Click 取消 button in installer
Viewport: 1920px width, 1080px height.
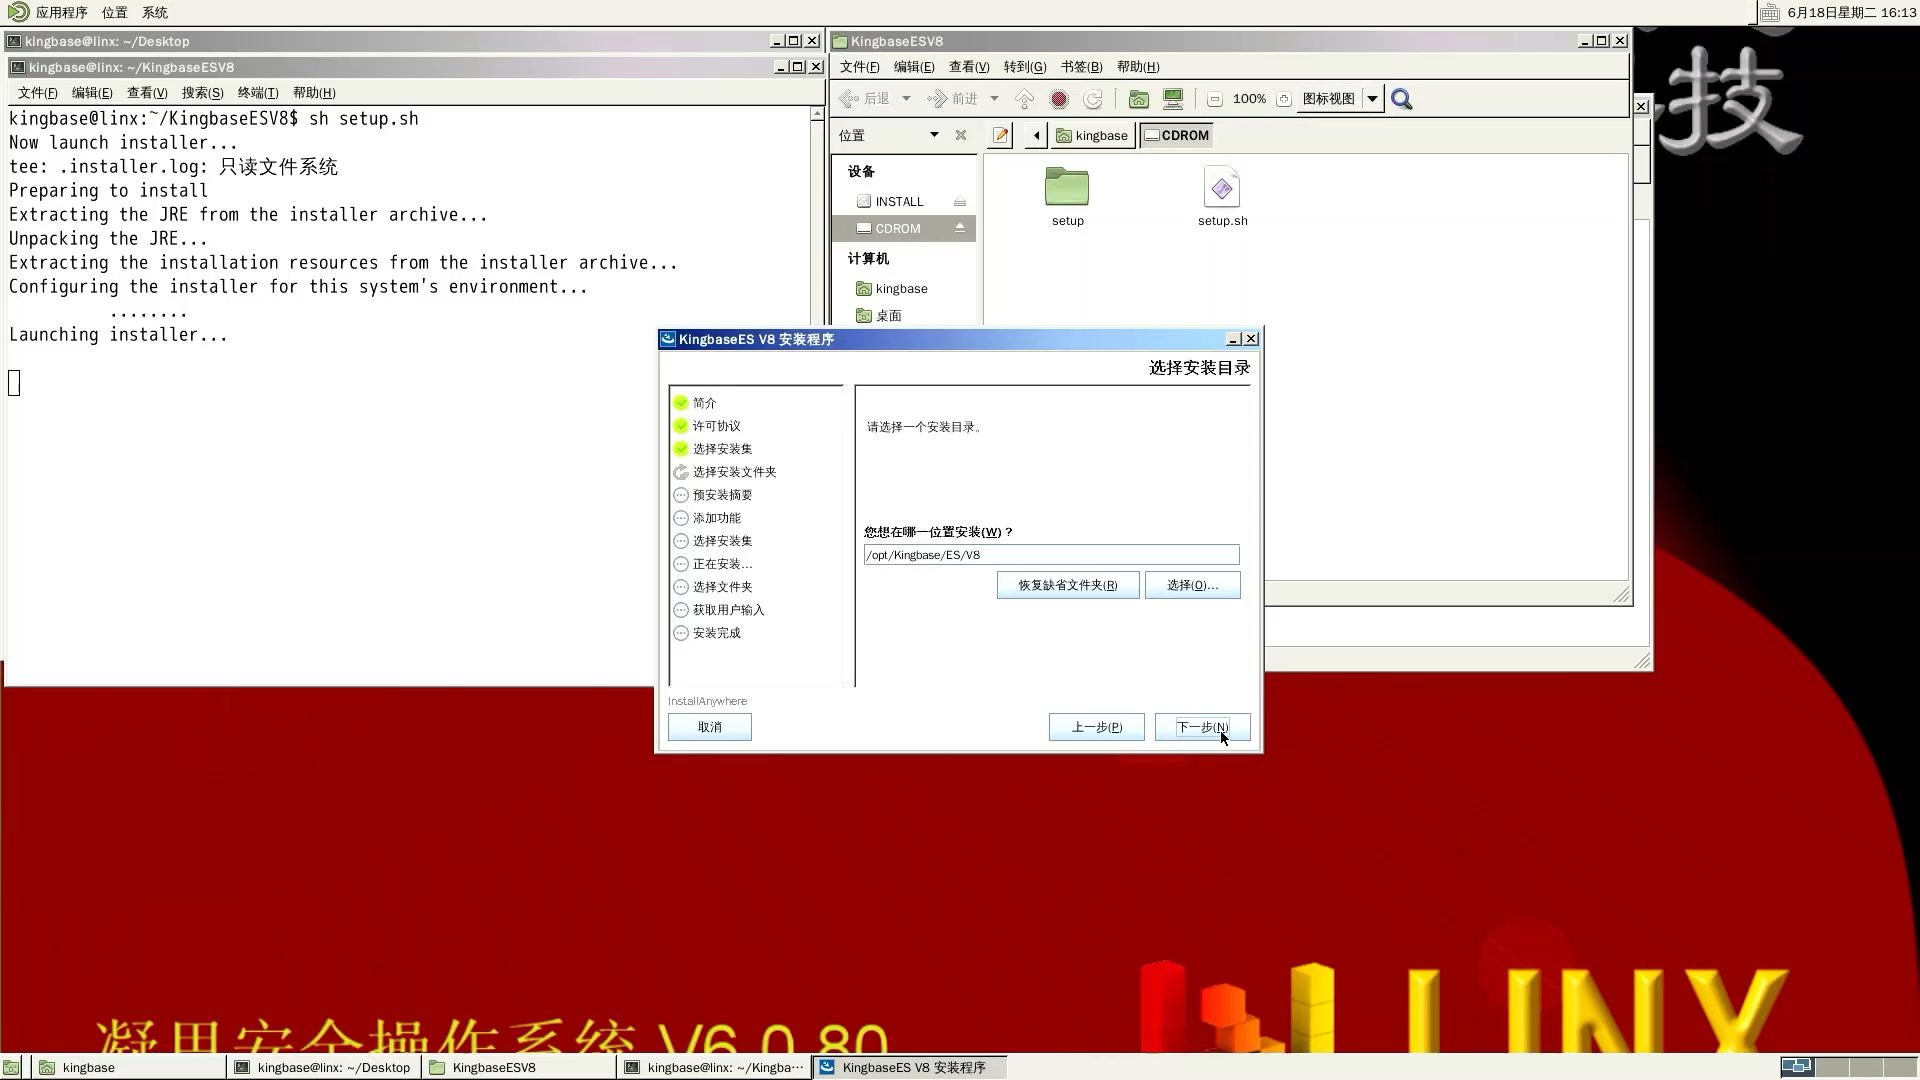point(709,727)
